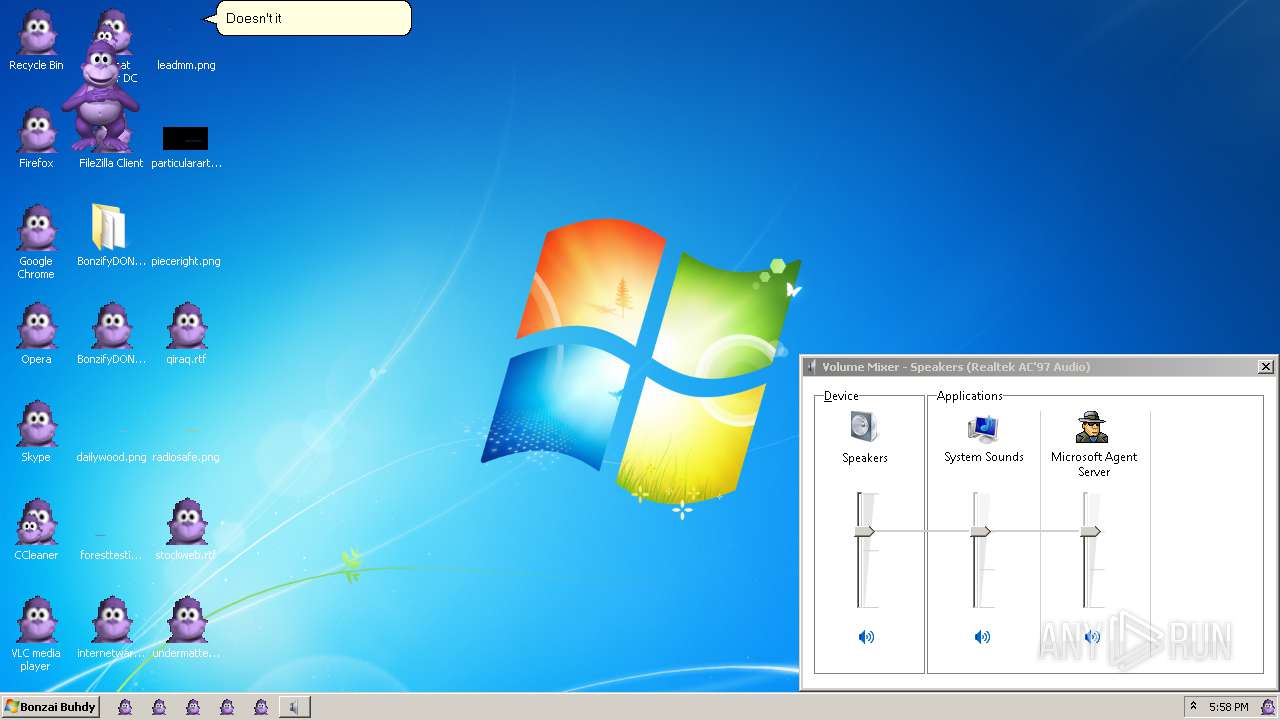Mute Microsoft Agent Server audio
This screenshot has height=720, width=1280.
[x=1092, y=637]
